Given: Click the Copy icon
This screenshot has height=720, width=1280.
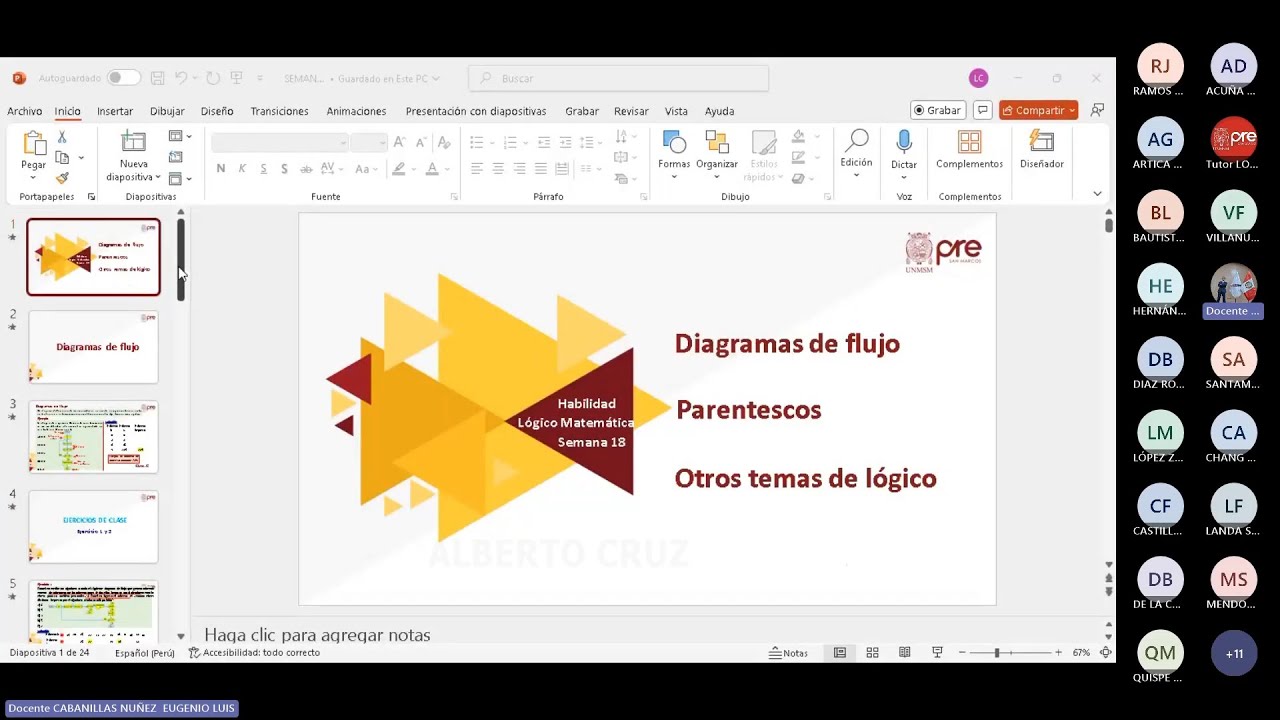Looking at the screenshot, I should (x=63, y=158).
